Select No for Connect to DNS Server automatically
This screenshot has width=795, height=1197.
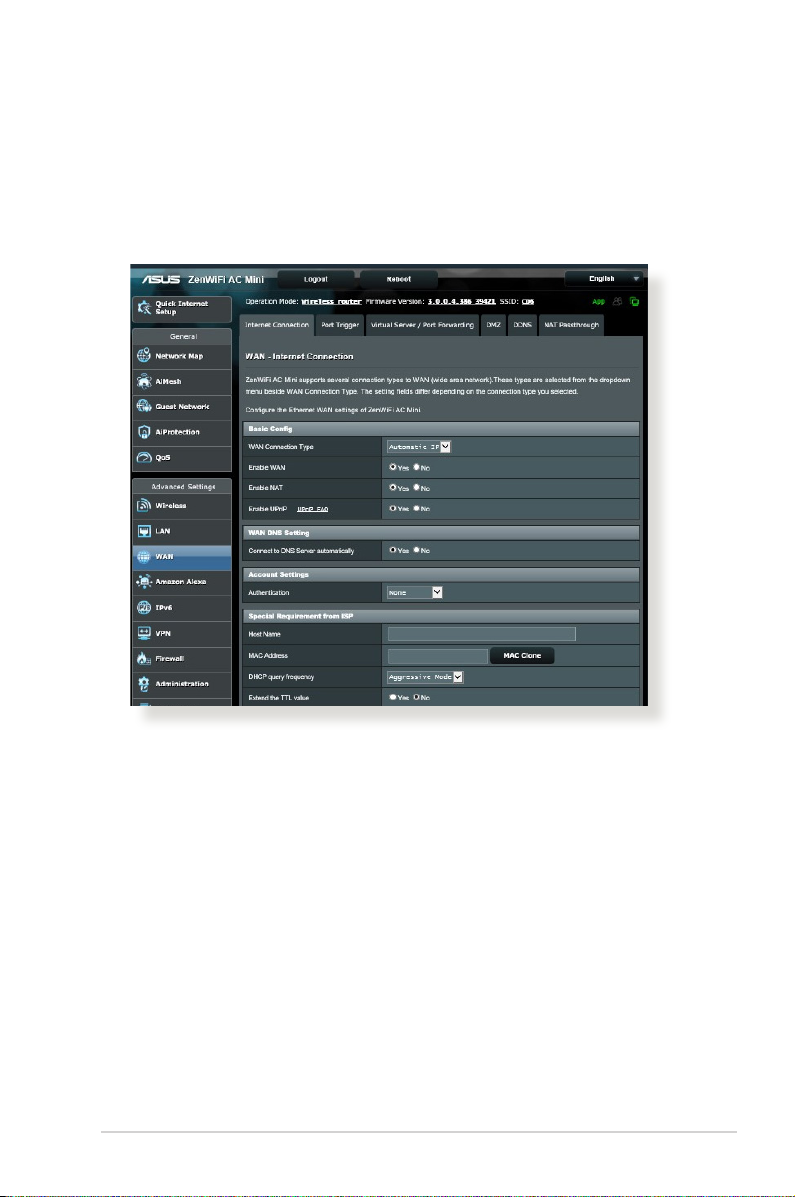[x=417, y=550]
